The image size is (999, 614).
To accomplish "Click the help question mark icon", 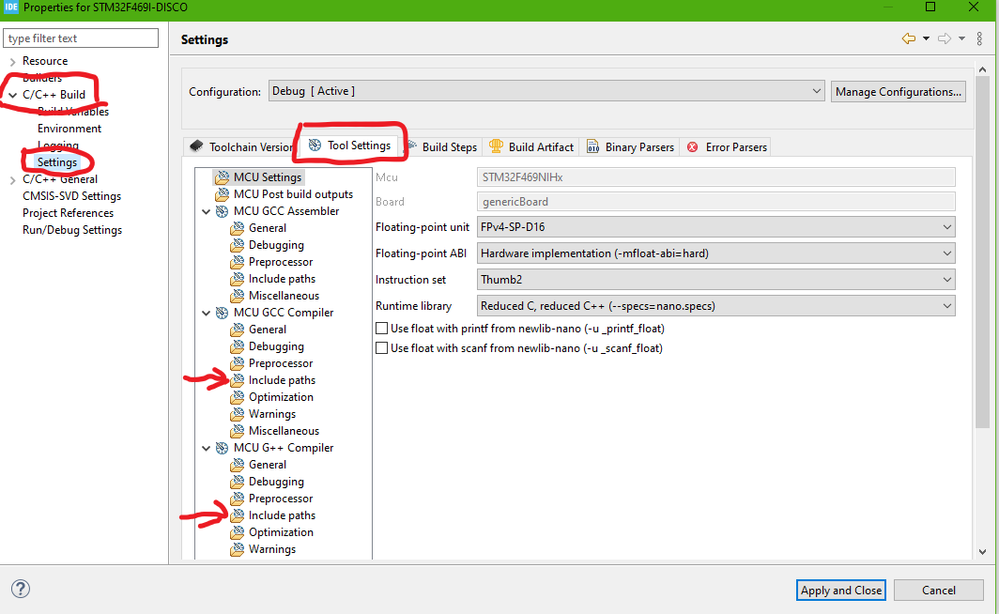I will coord(20,589).
